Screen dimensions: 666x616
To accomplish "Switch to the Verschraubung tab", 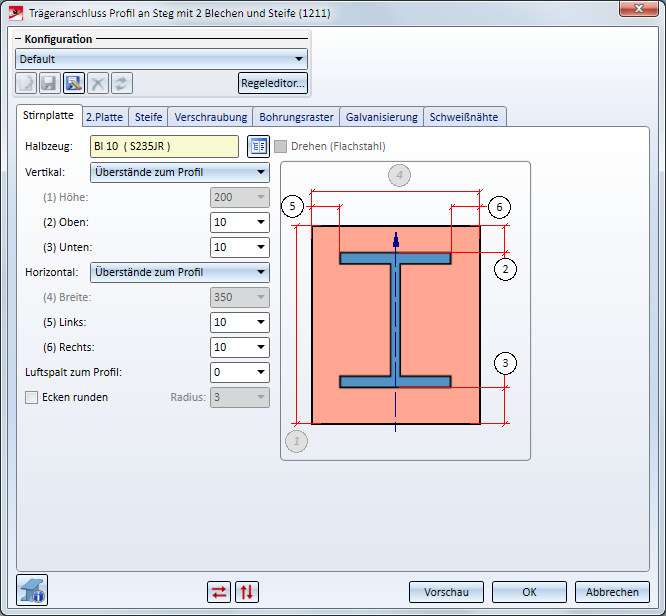I will (210, 117).
